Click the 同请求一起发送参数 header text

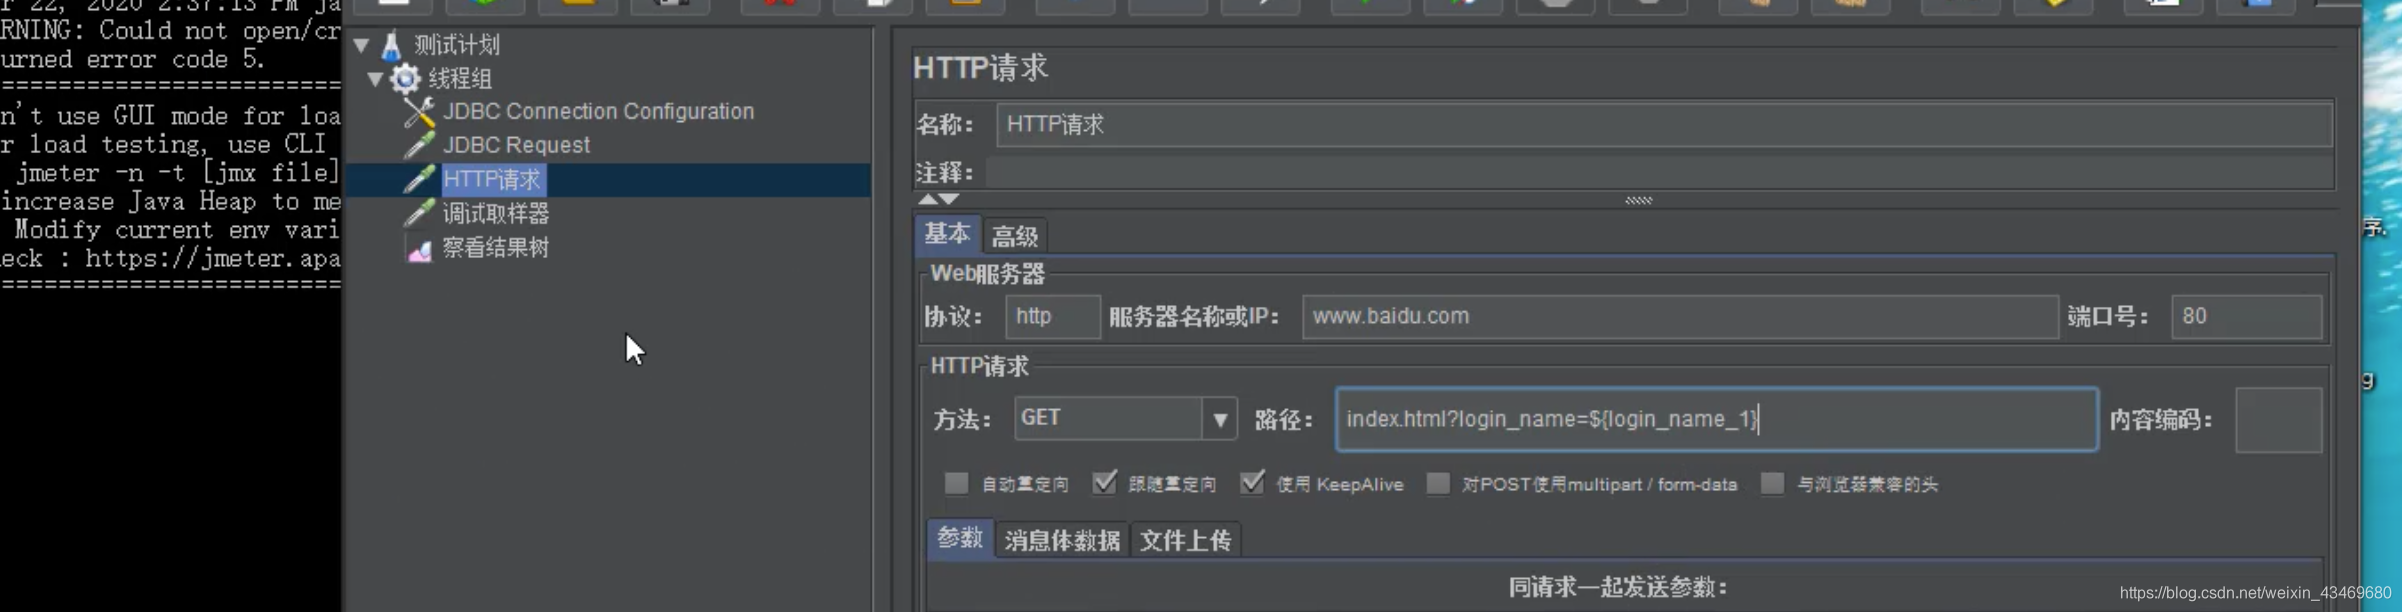[x=1618, y=587]
